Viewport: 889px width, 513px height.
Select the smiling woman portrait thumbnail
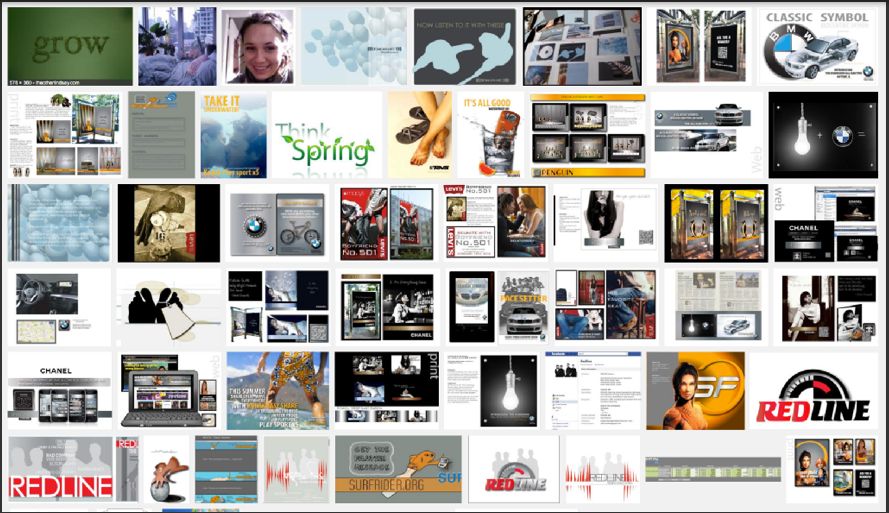point(257,46)
